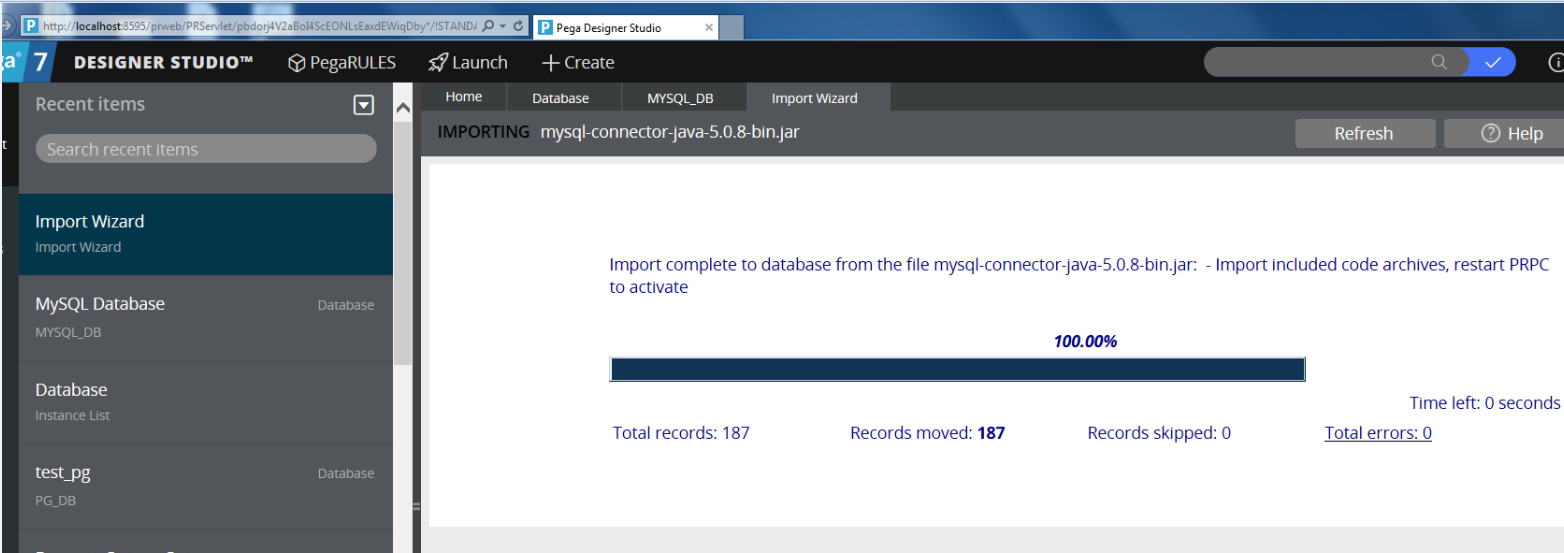Image resolution: width=1564 pixels, height=553 pixels.
Task: Switch to the Home tab
Action: 463,97
